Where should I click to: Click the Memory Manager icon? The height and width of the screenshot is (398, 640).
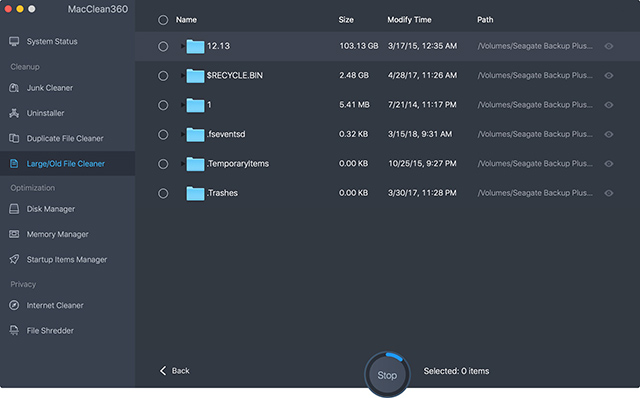pos(14,234)
